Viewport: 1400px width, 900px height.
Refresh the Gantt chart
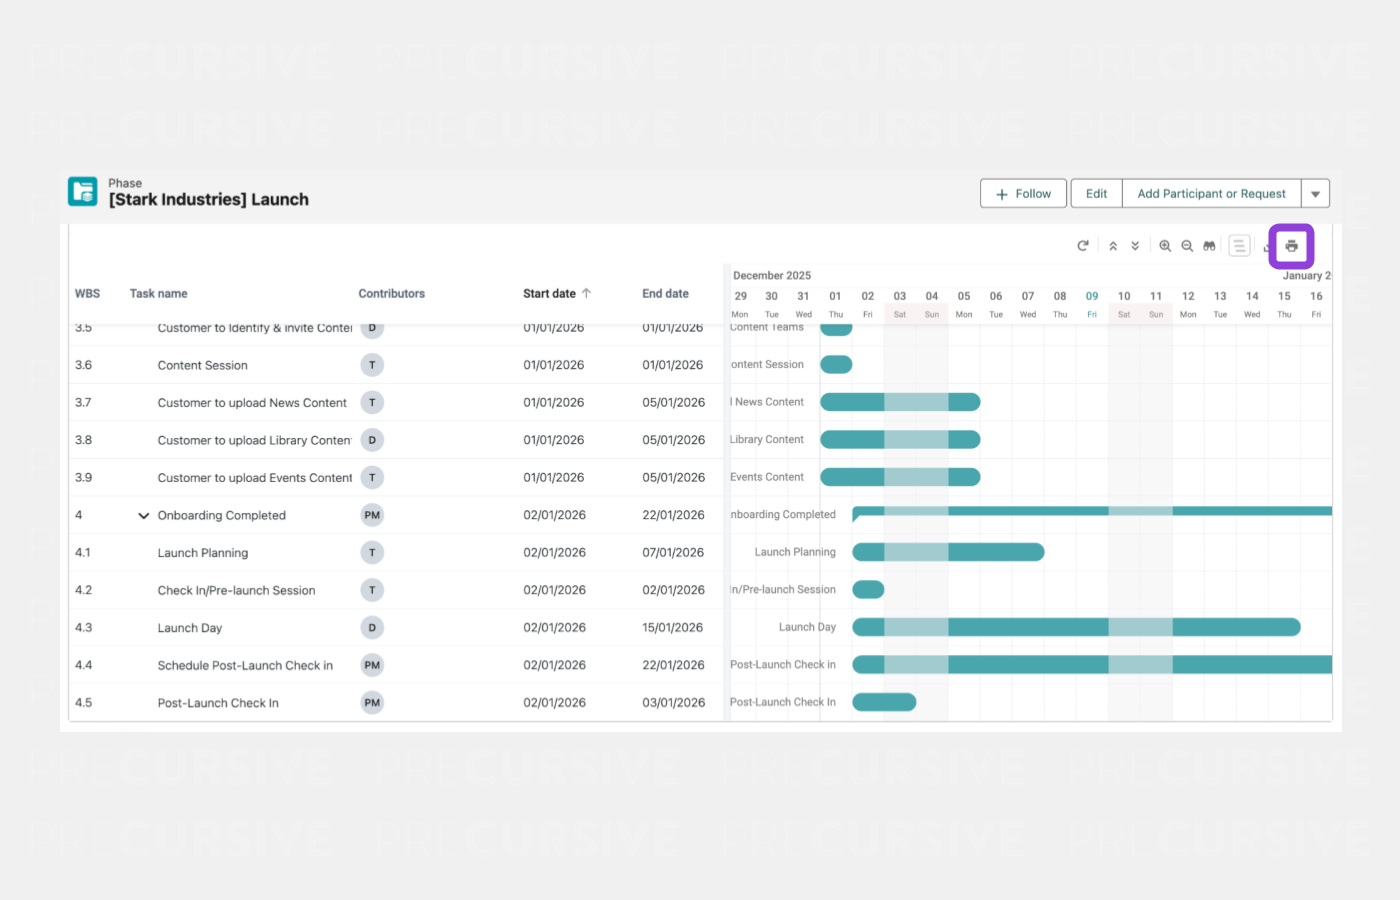(x=1082, y=246)
